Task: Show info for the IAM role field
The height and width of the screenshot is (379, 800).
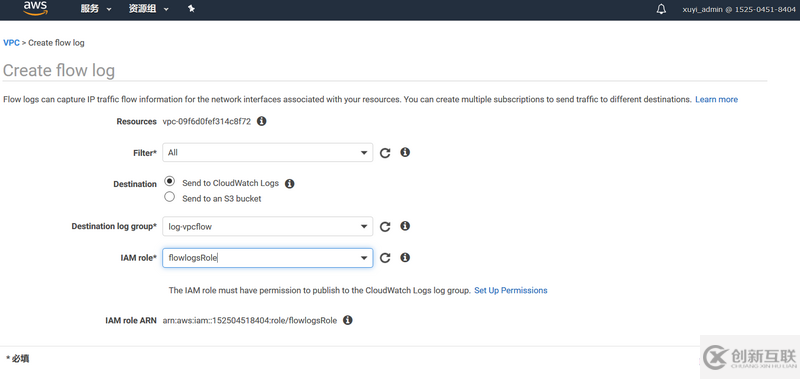Action: pyautogui.click(x=405, y=258)
